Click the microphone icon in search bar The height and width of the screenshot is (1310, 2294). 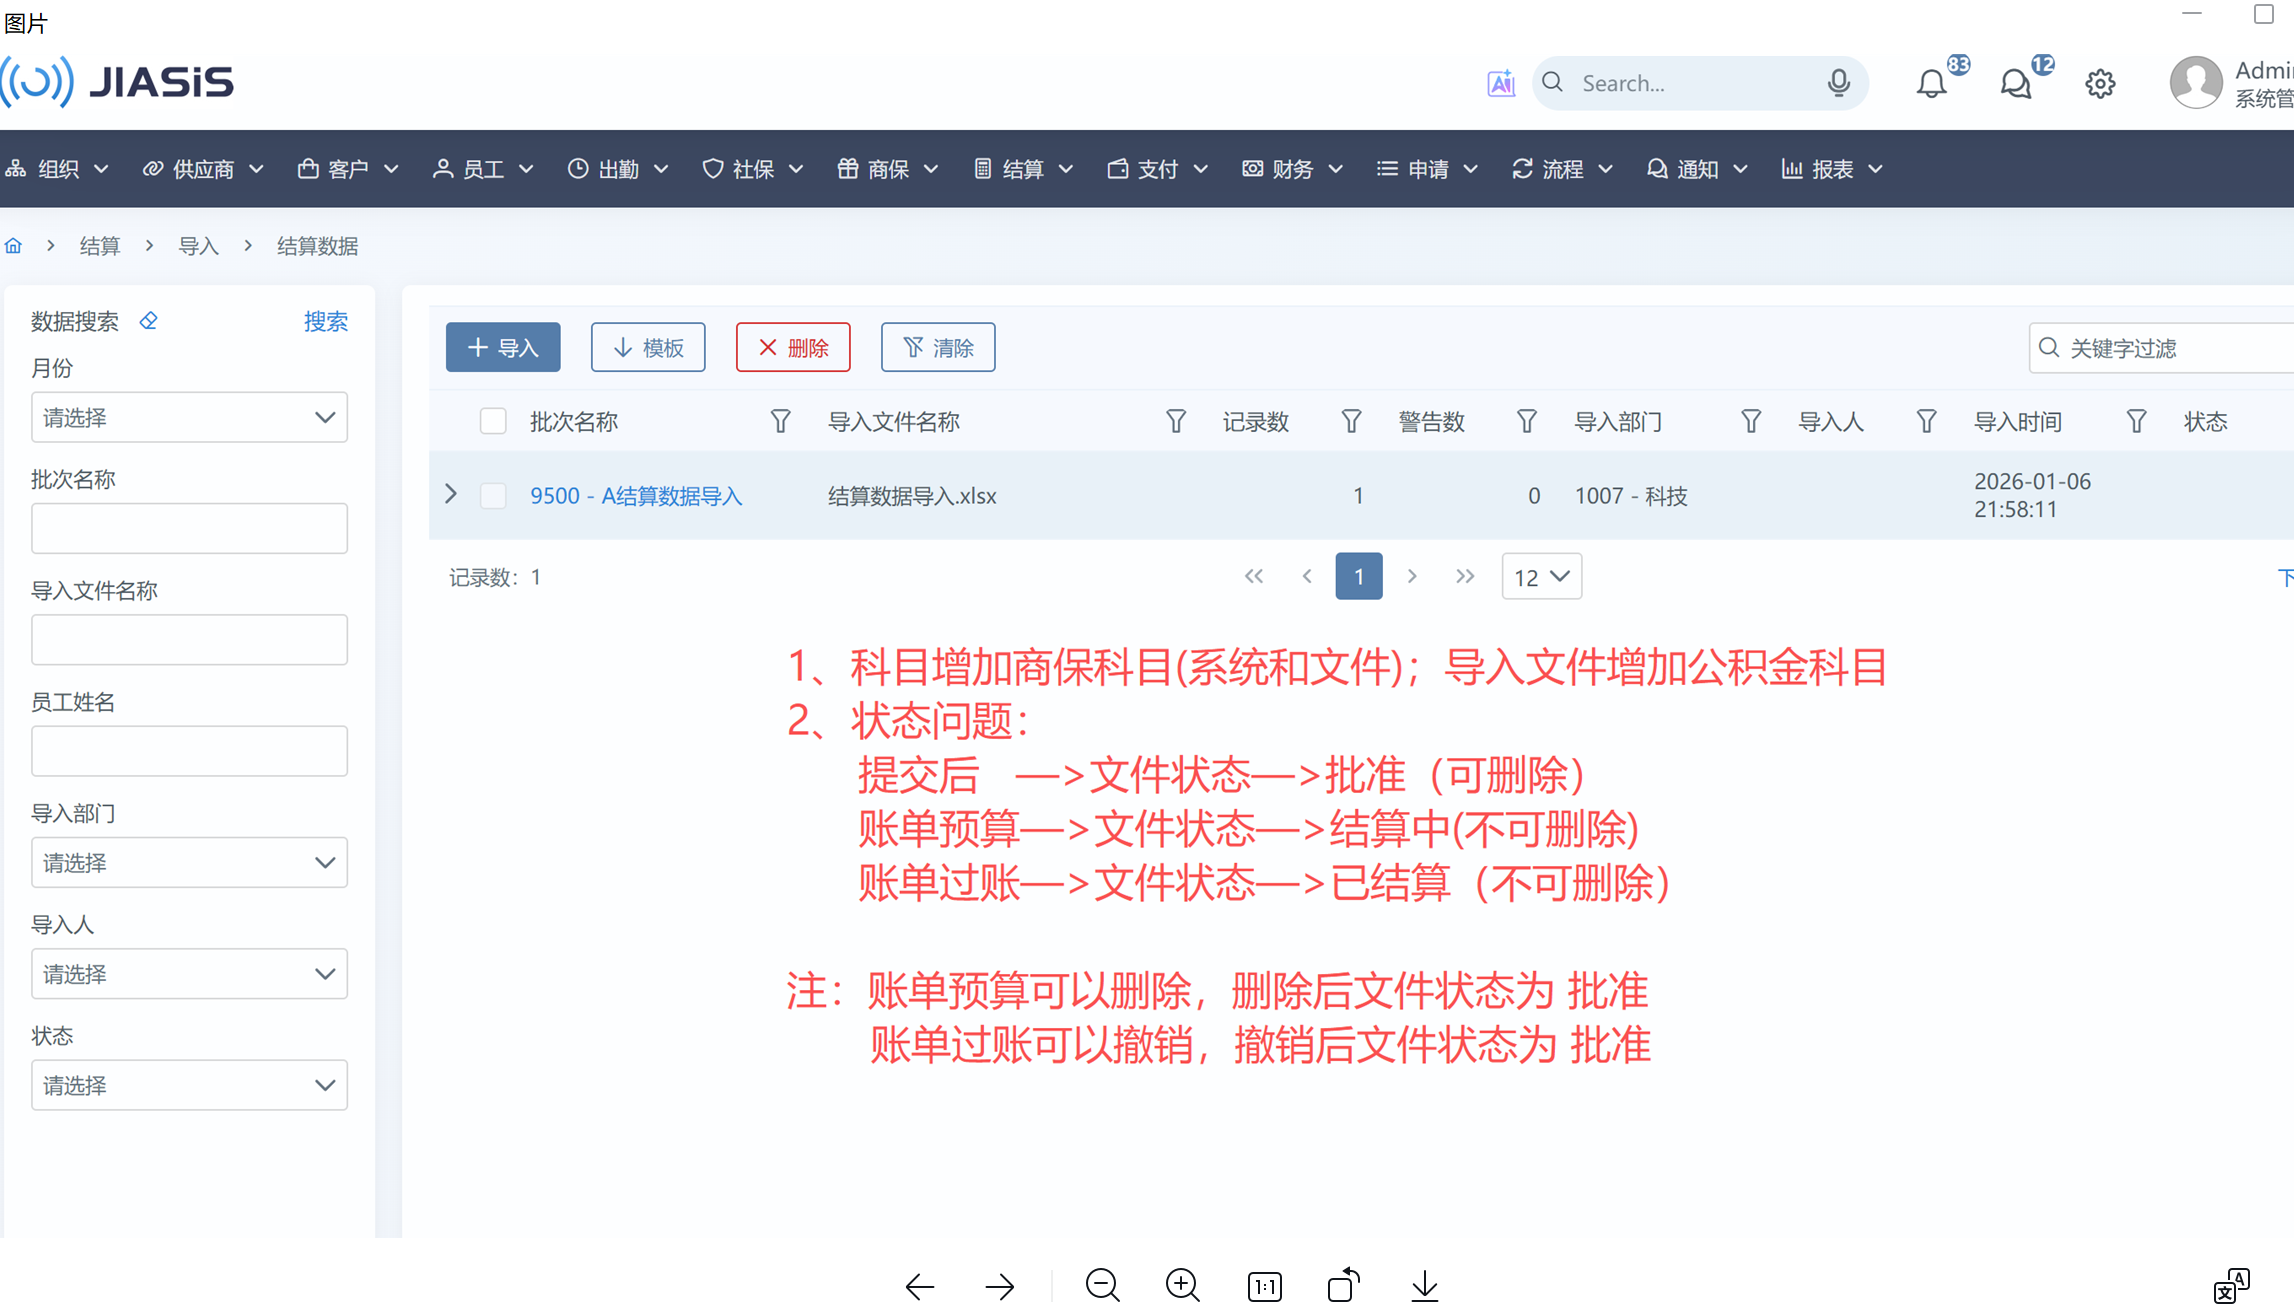tap(1838, 83)
